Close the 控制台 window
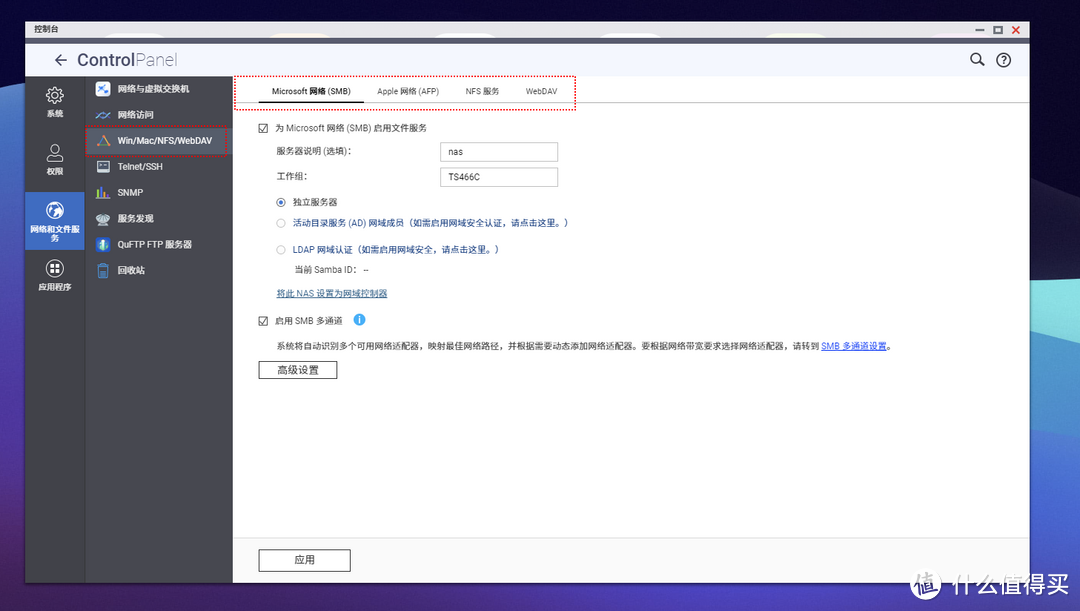 coord(1015,30)
